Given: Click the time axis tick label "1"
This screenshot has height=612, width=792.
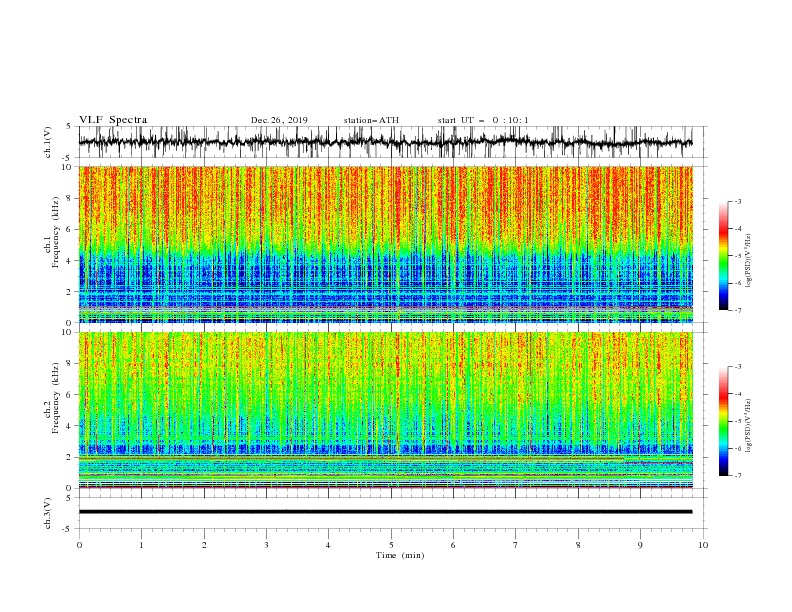Looking at the screenshot, I should [141, 545].
